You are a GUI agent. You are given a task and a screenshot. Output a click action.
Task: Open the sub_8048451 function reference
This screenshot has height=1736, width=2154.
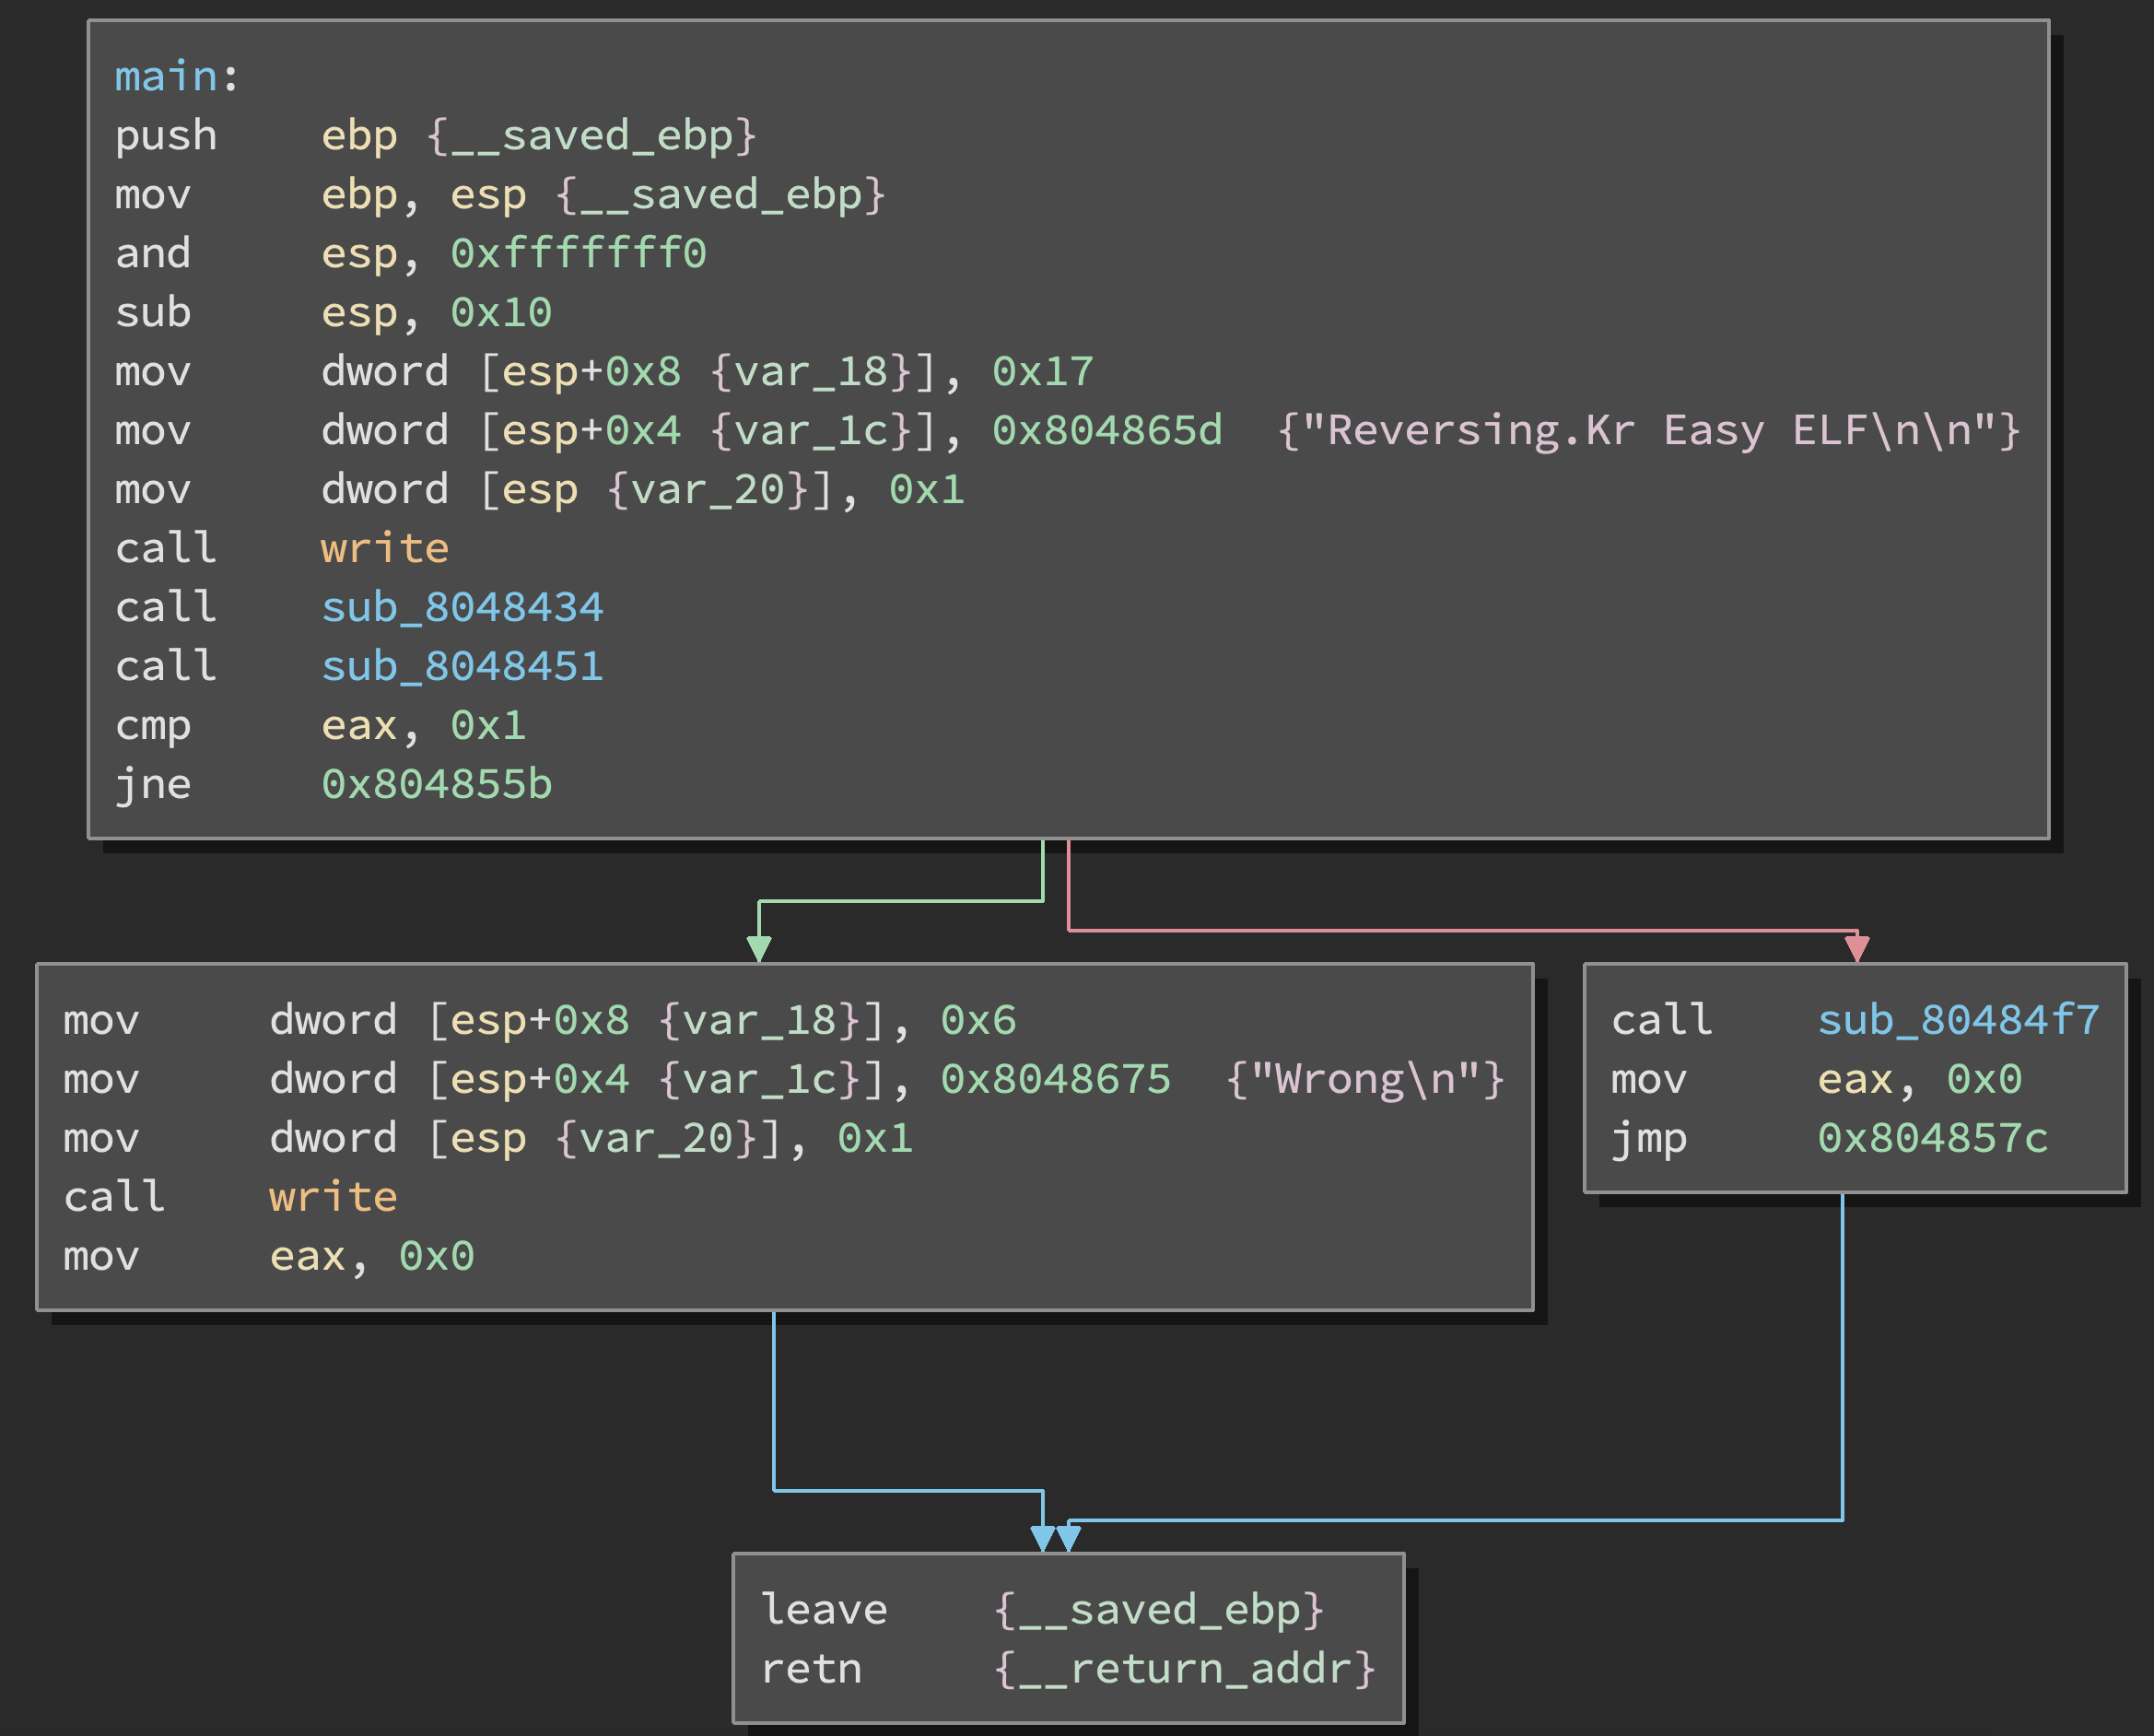pos(462,666)
